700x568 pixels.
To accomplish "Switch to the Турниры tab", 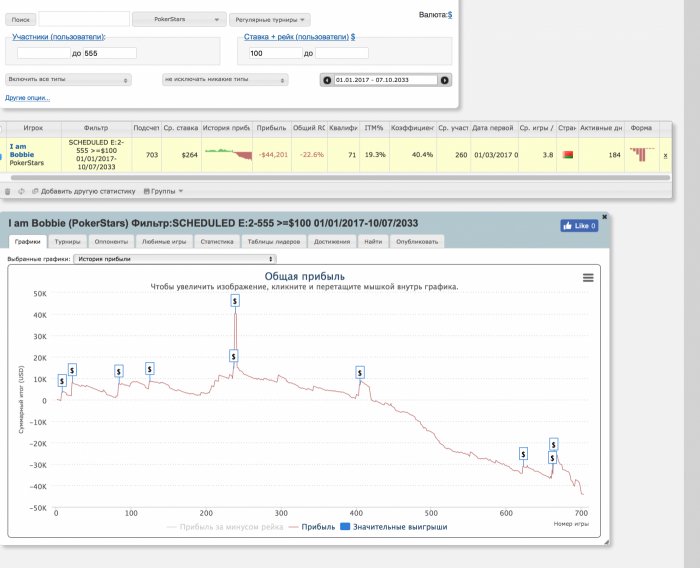I will [x=67, y=242].
